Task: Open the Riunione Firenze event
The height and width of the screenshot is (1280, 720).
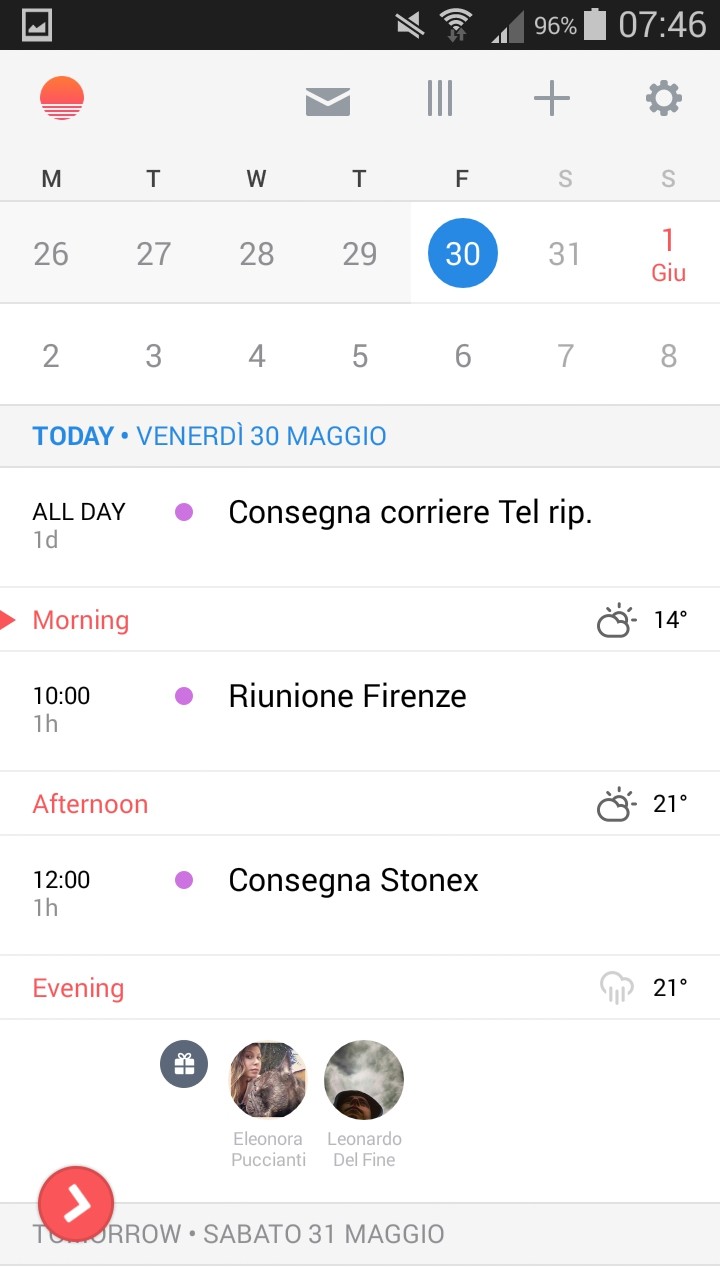Action: coord(347,696)
